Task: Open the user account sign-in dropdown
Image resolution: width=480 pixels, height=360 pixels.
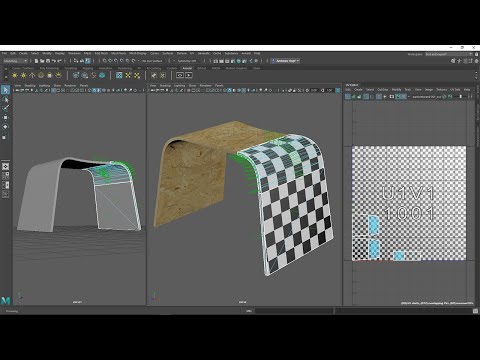Action: click(286, 61)
